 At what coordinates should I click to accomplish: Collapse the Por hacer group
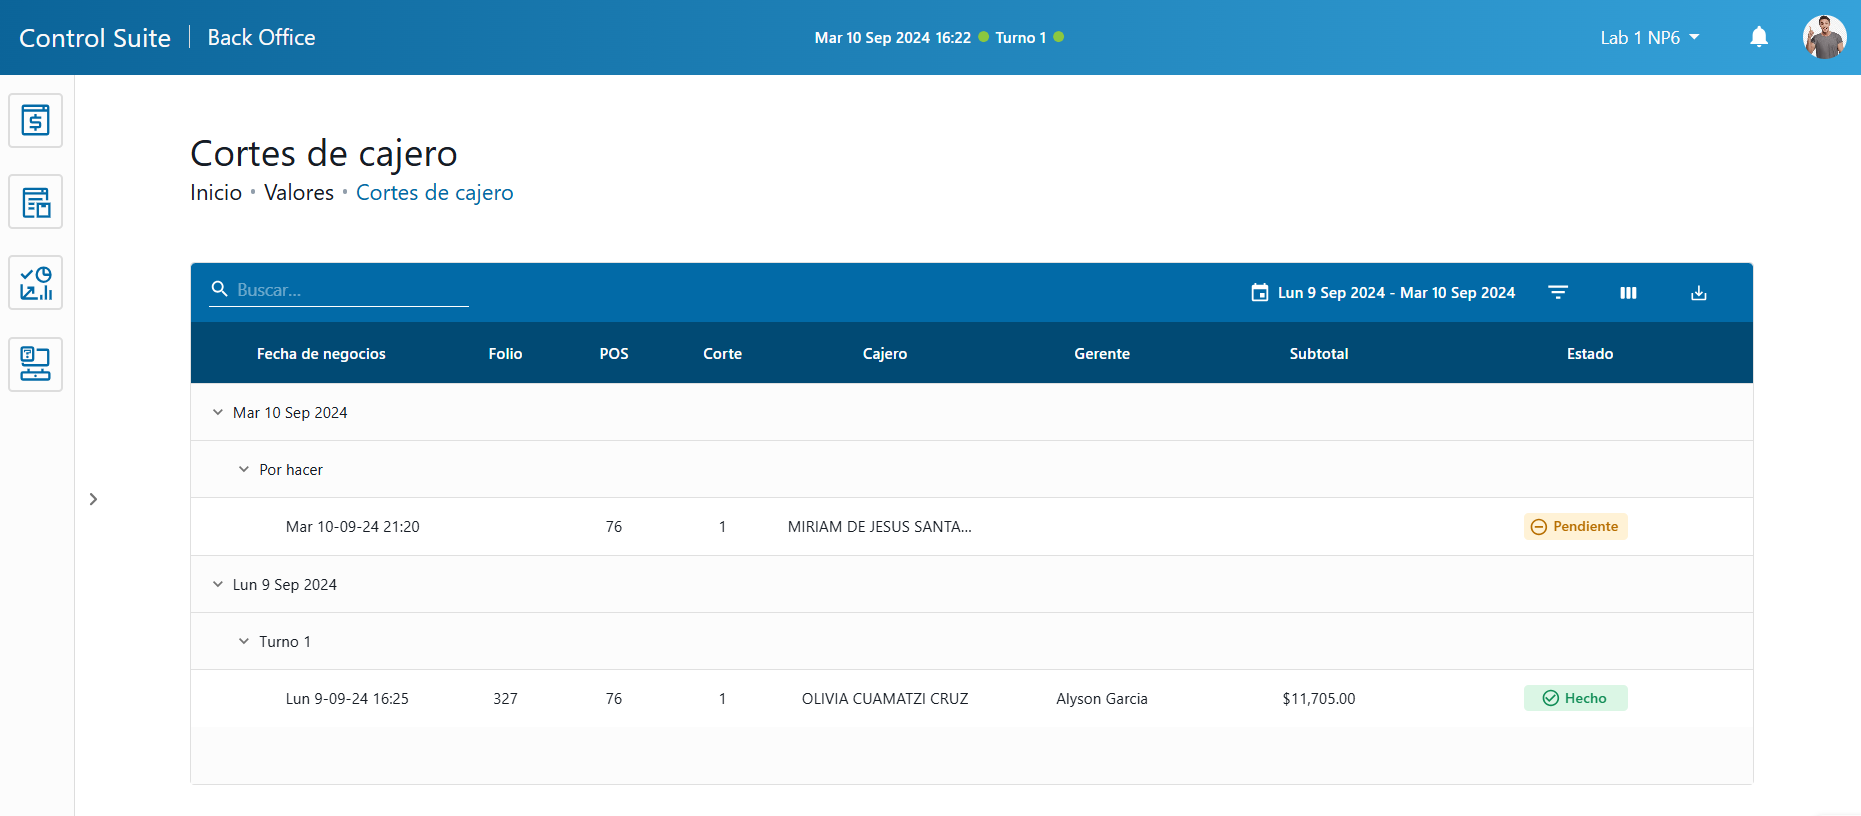point(244,469)
